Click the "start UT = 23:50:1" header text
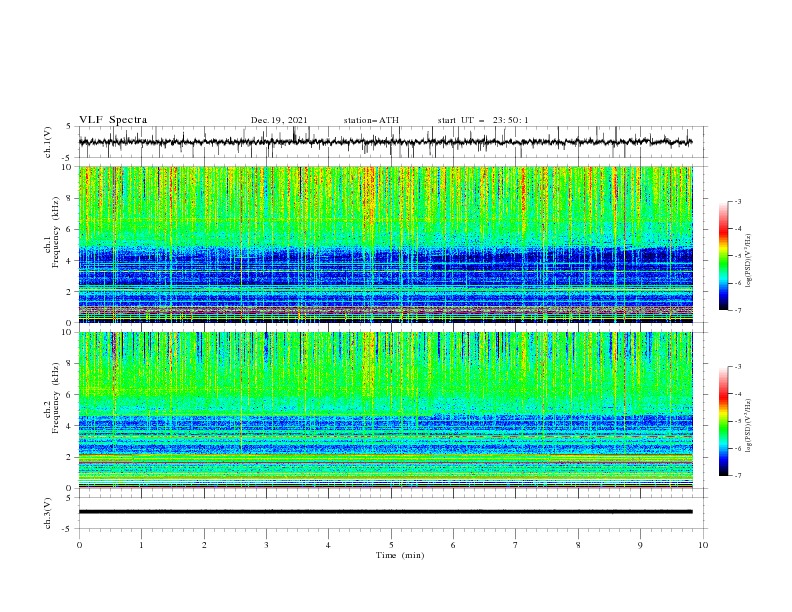This screenshot has width=792, height=612. tap(483, 120)
